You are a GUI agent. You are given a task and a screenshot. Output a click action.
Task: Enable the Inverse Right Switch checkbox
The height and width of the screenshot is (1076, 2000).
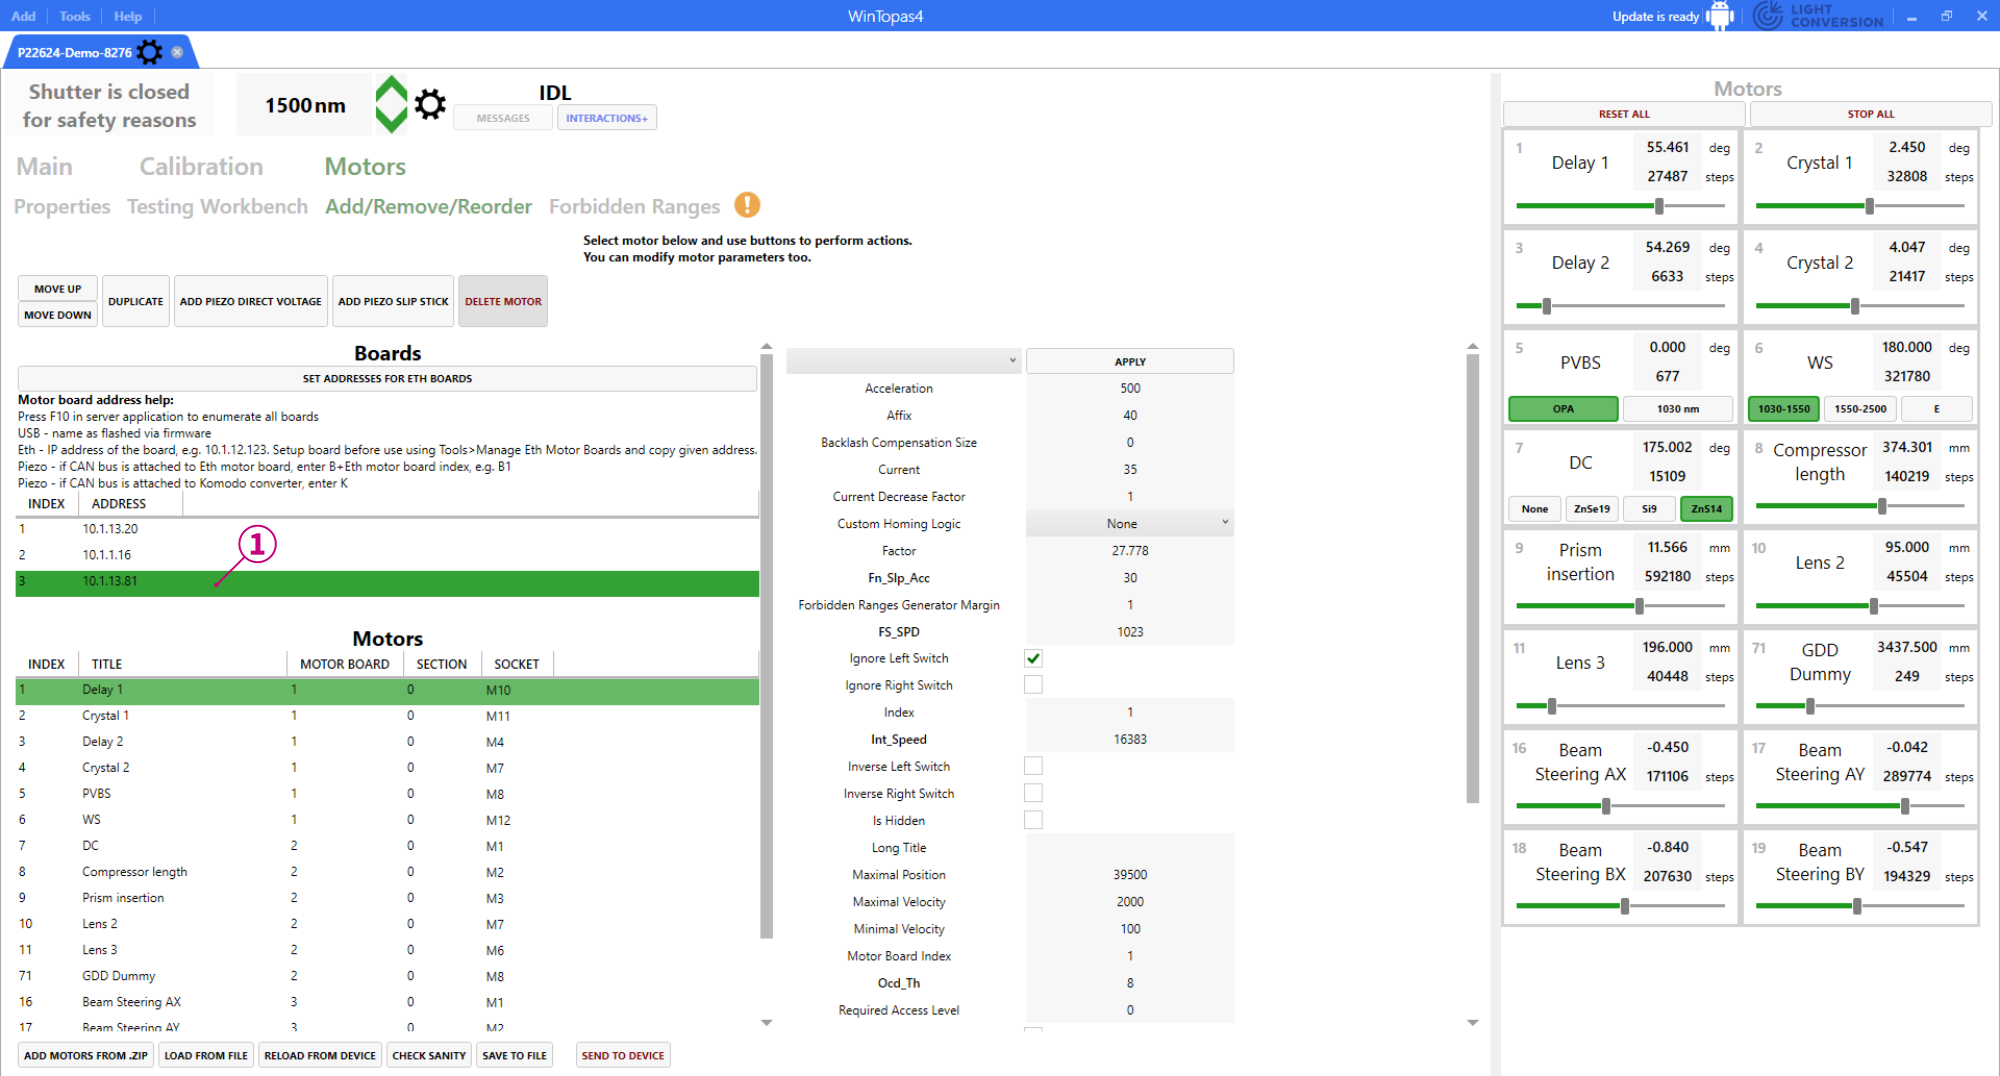[x=1033, y=792]
